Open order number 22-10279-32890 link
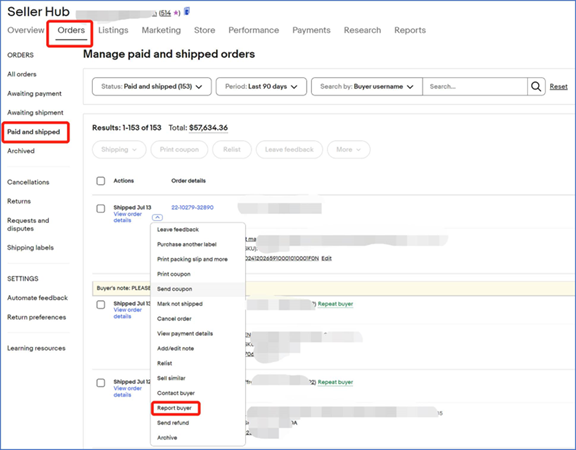576x450 pixels. (192, 208)
